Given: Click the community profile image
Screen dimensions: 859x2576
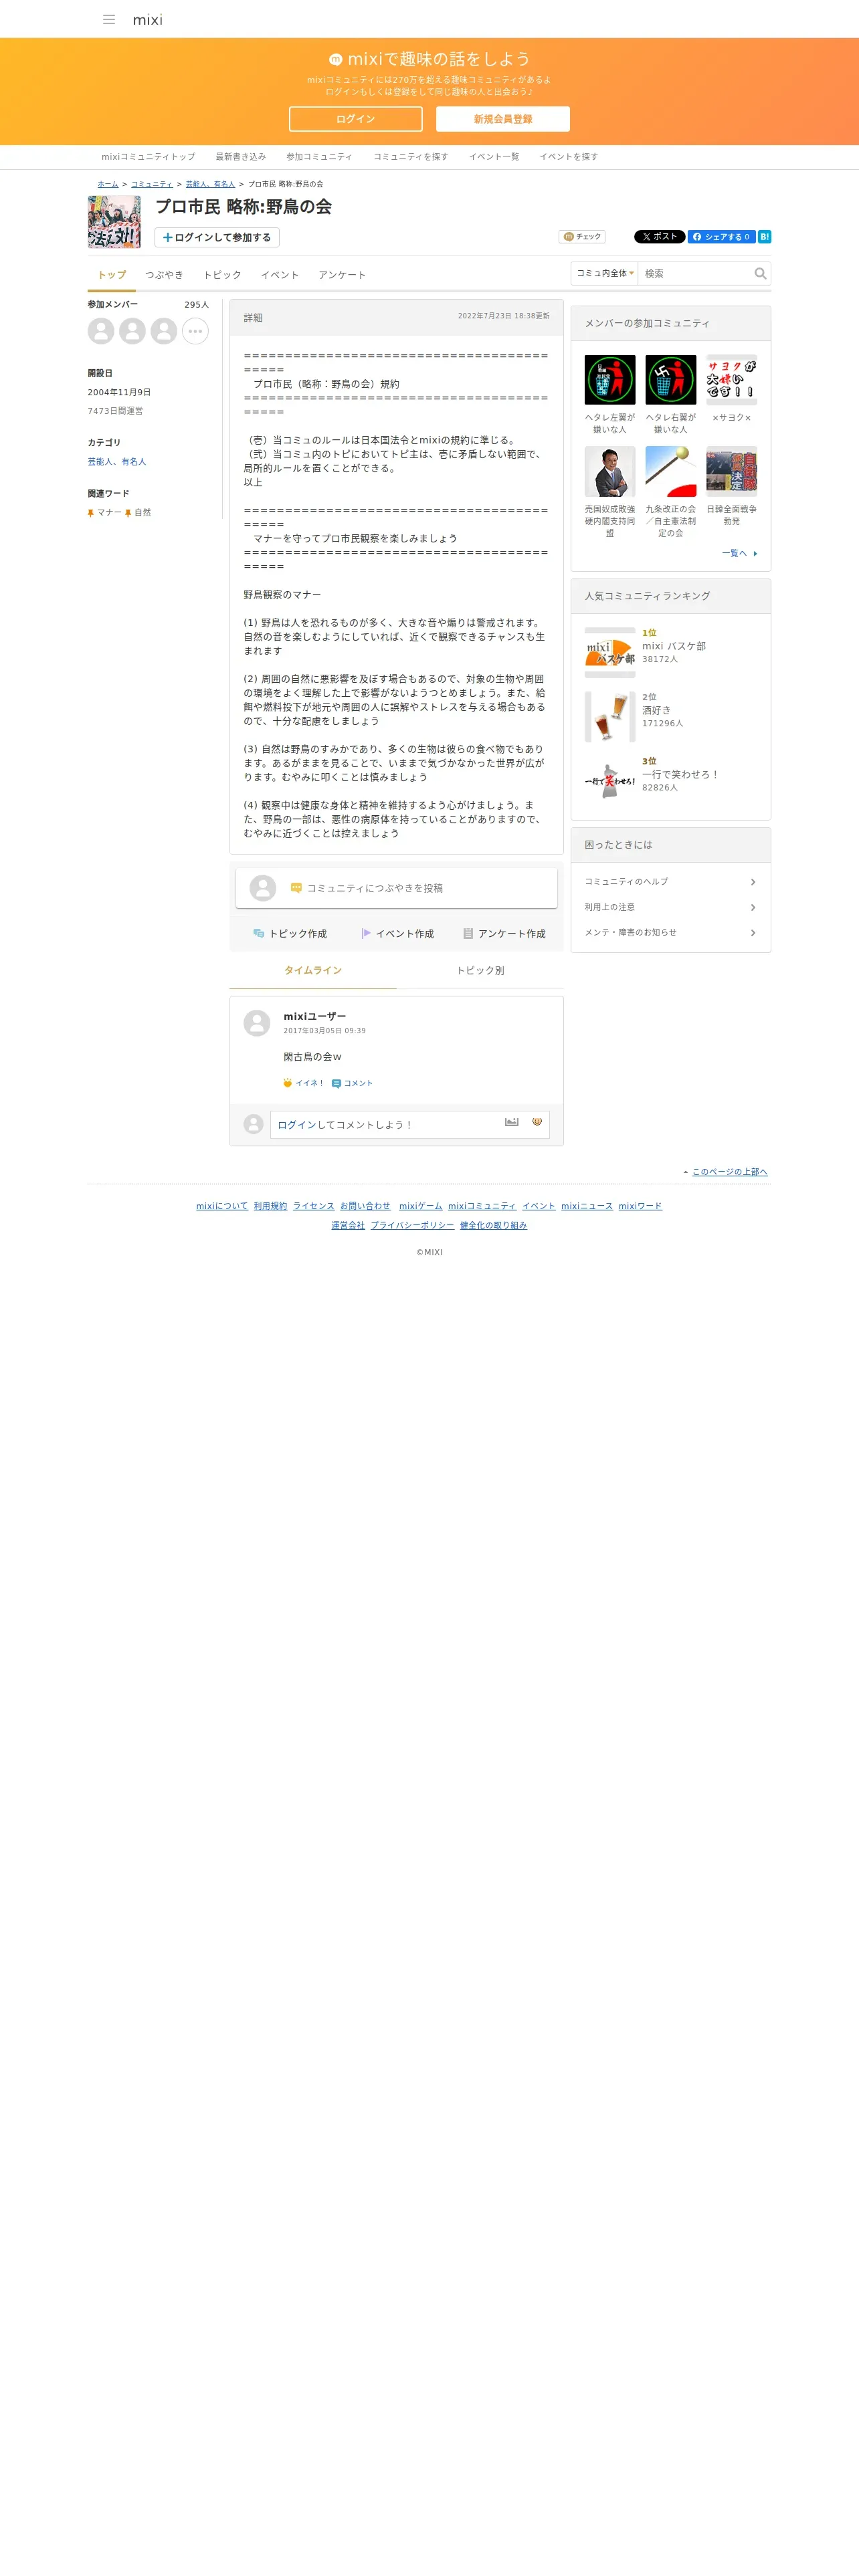Looking at the screenshot, I should coord(114,222).
